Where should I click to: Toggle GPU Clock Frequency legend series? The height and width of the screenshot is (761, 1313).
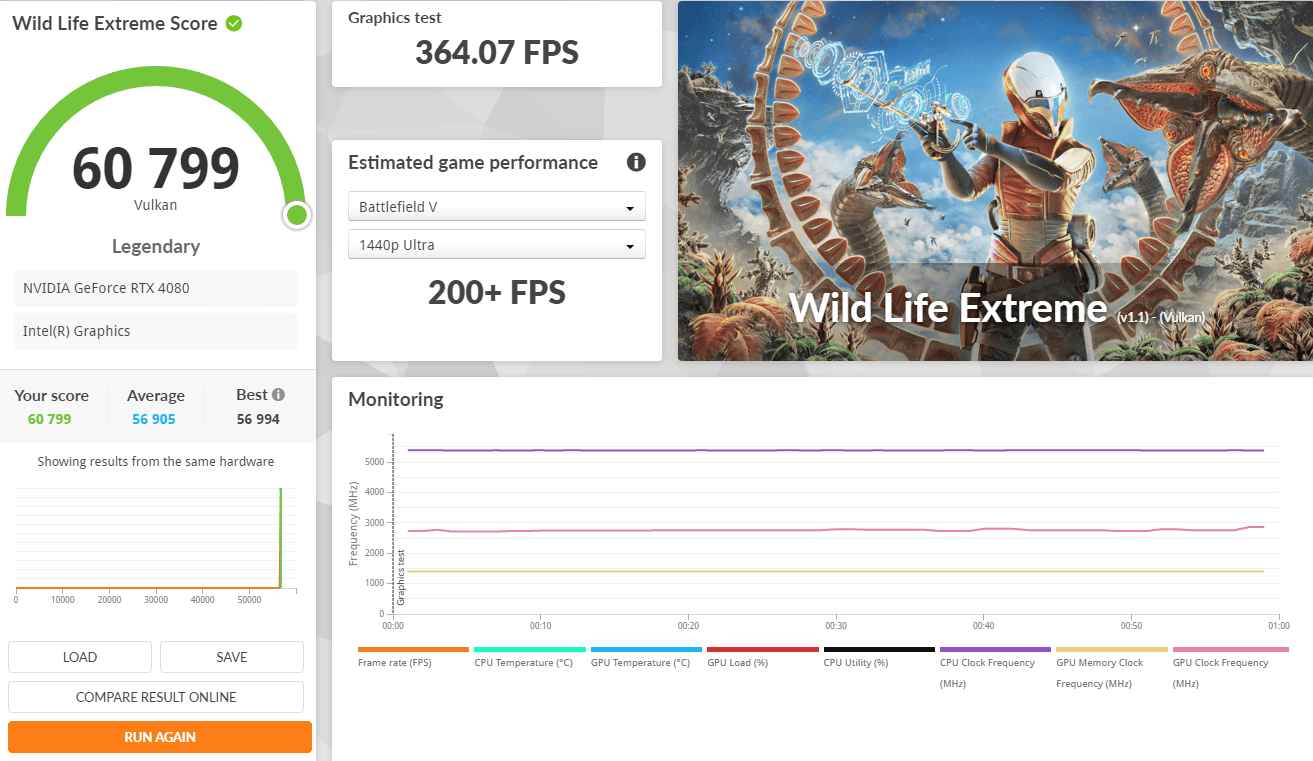click(x=1229, y=668)
